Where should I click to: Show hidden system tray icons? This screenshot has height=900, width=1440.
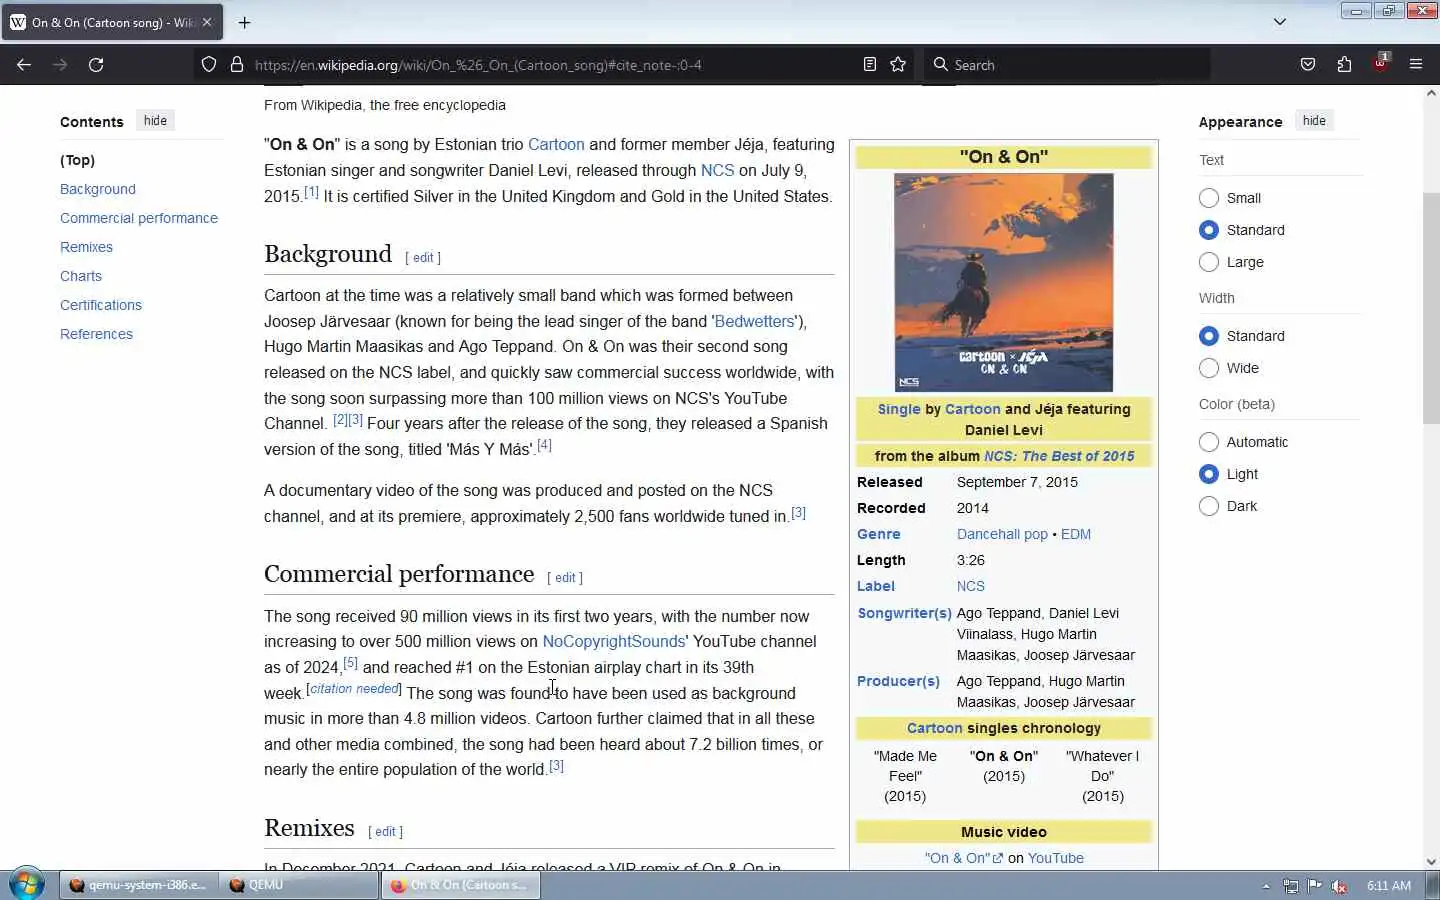coord(1266,886)
